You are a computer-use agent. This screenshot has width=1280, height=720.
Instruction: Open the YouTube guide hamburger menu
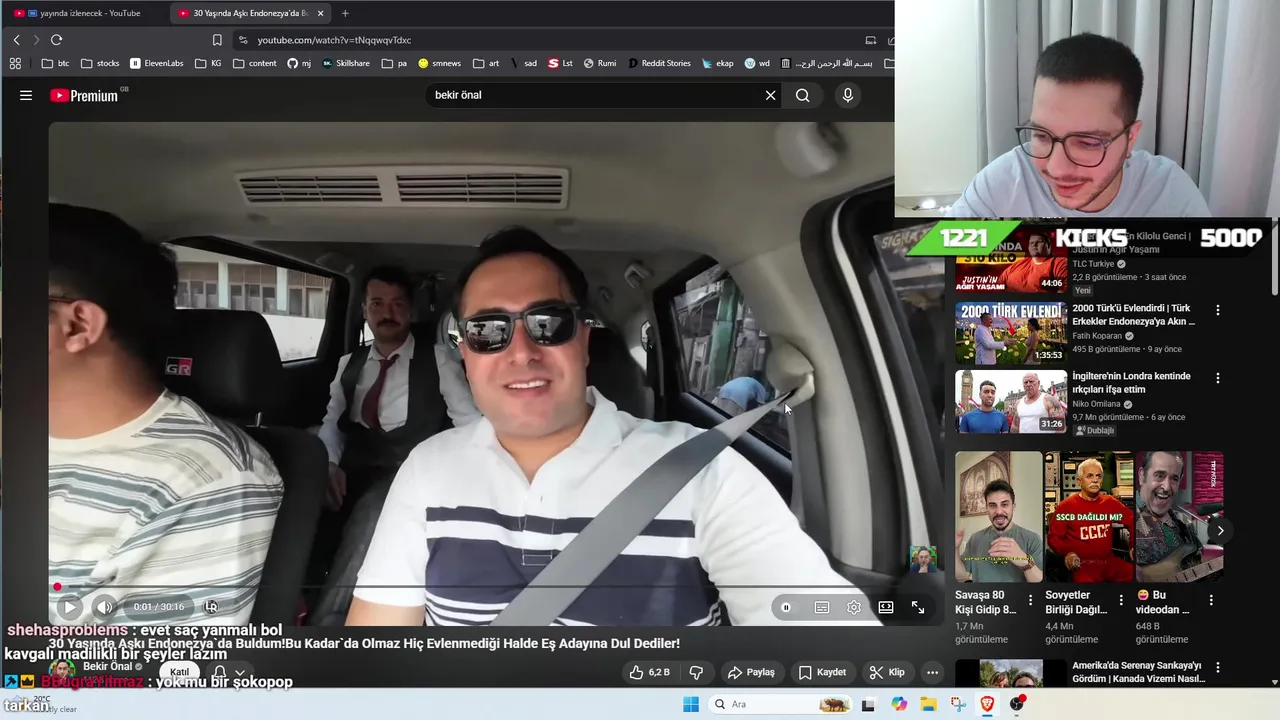26,95
